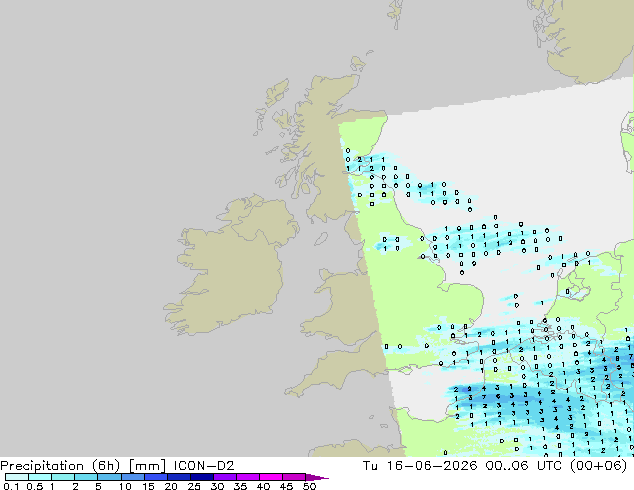This screenshot has height=490, width=634.
Task: Click the legend value label "50"
Action: (309, 486)
